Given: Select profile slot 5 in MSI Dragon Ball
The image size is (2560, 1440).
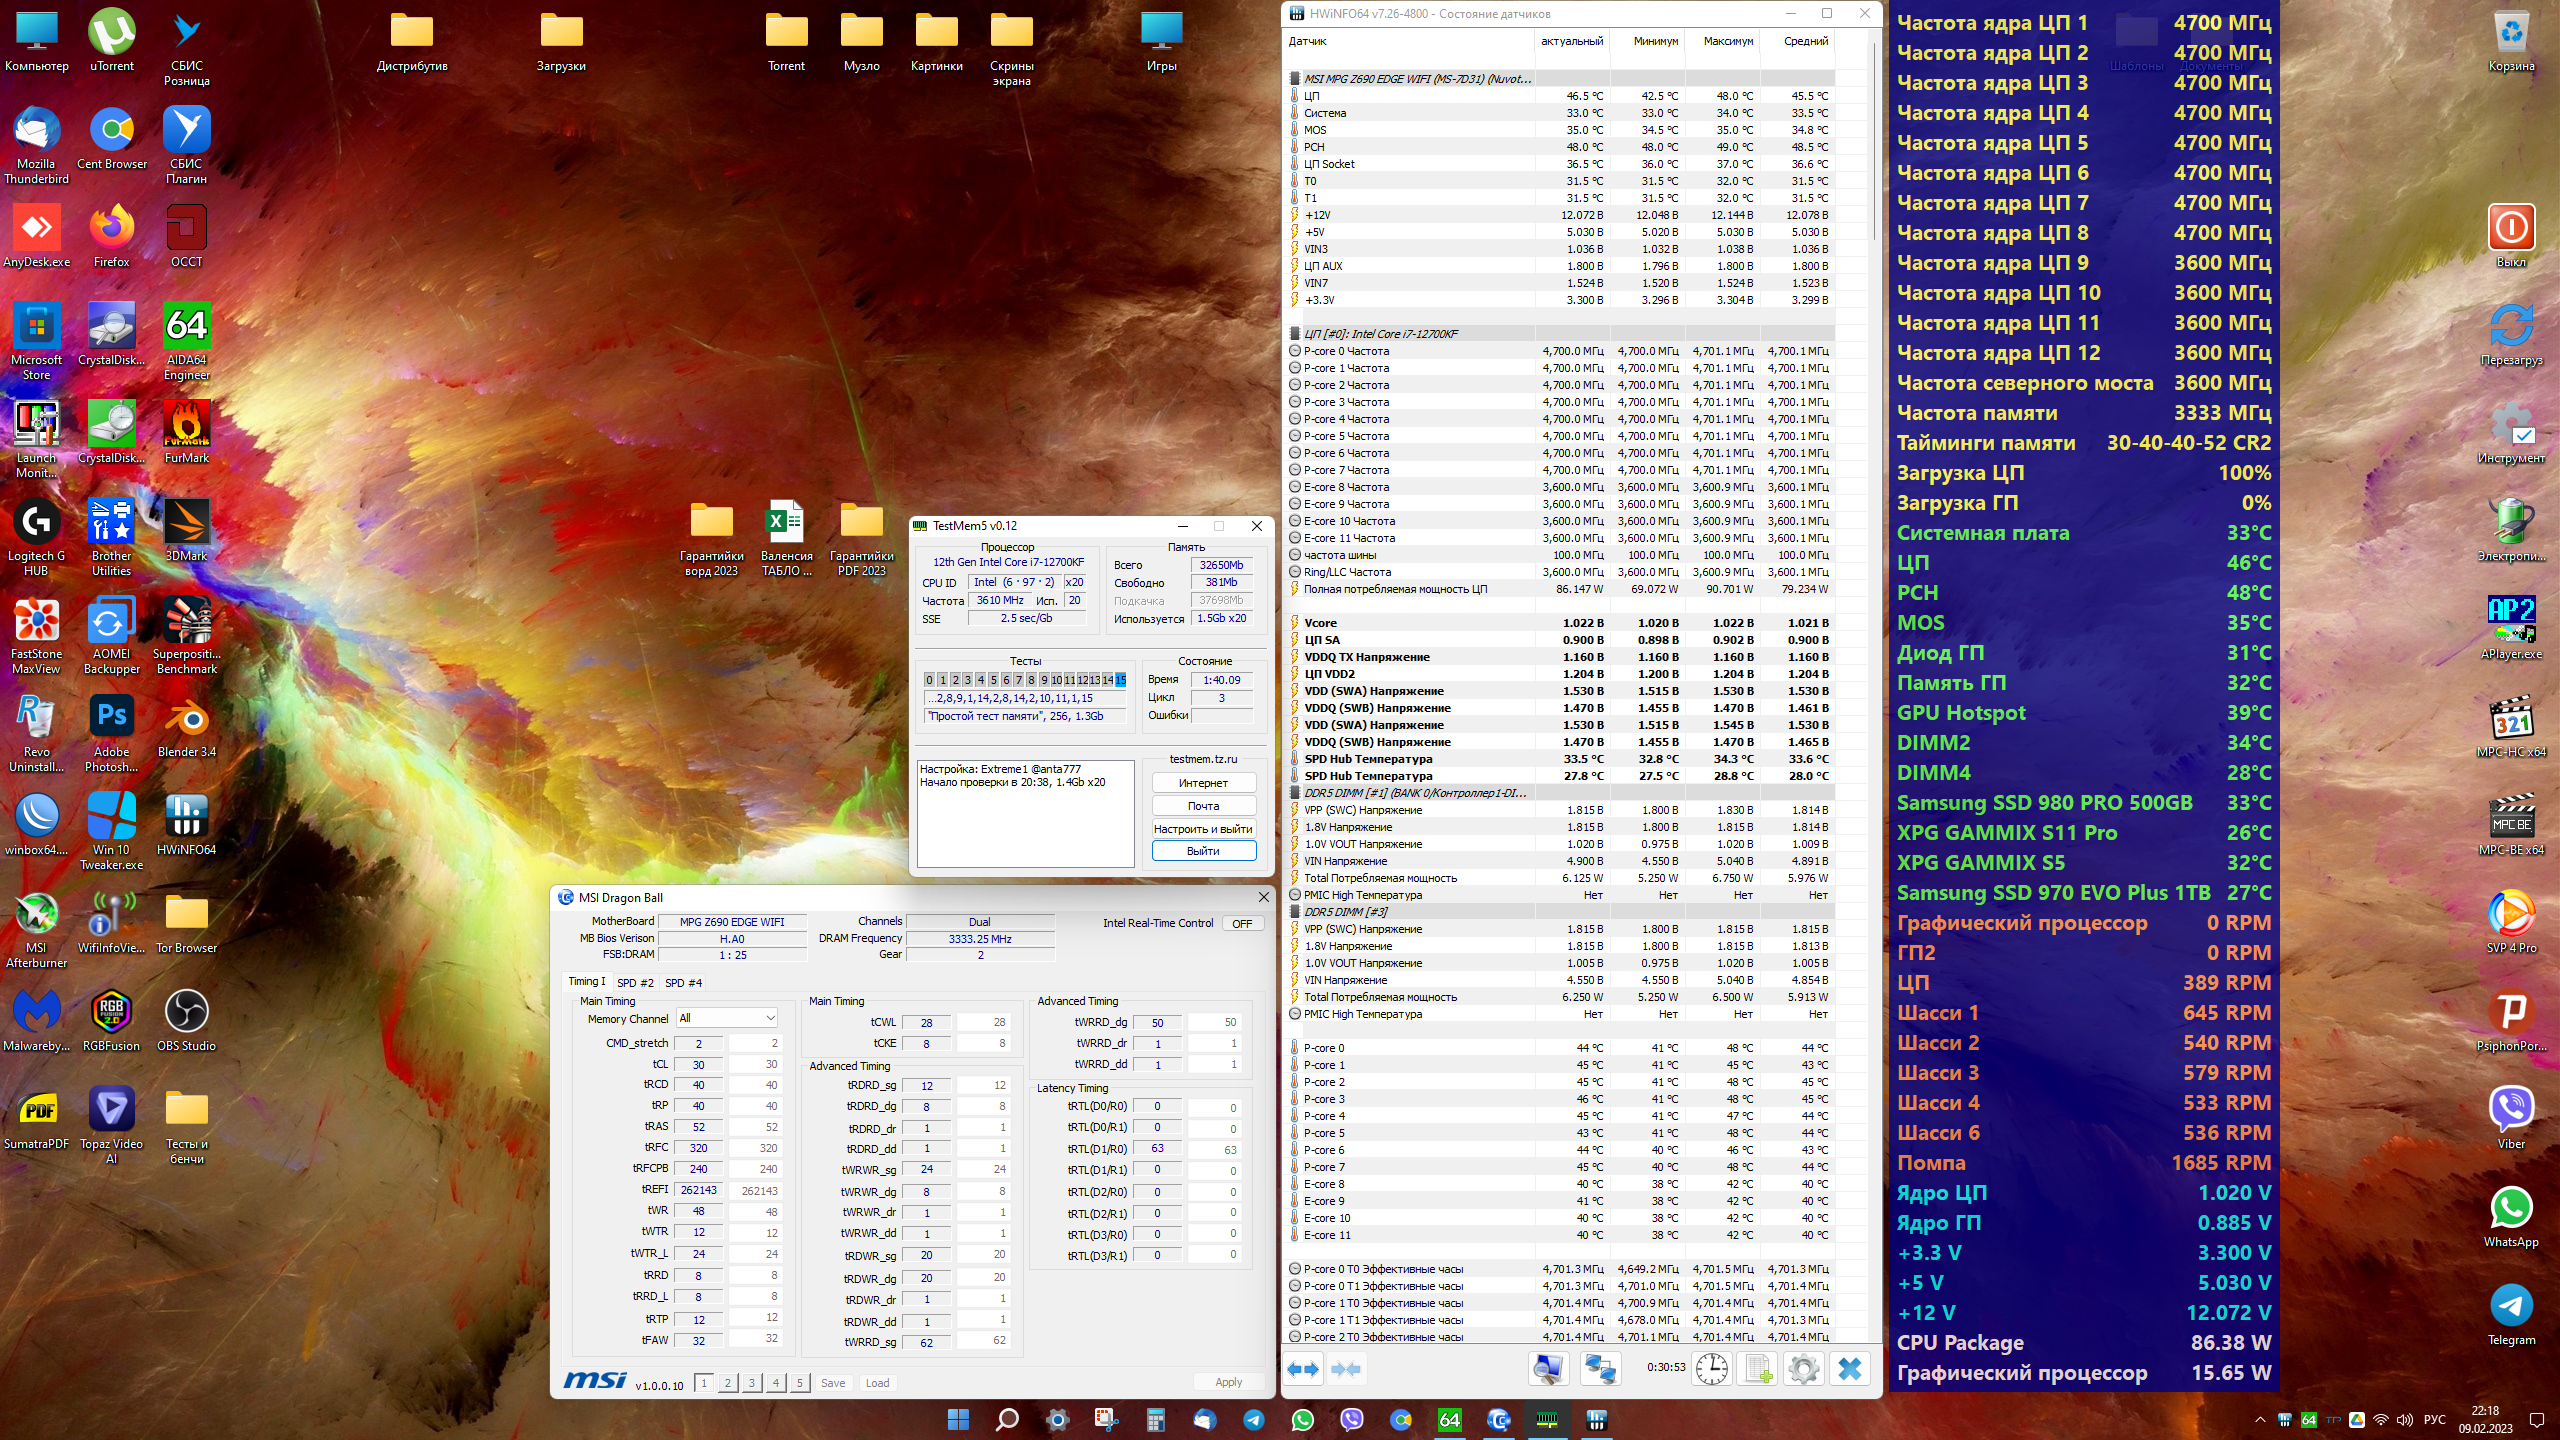Looking at the screenshot, I should [x=799, y=1383].
